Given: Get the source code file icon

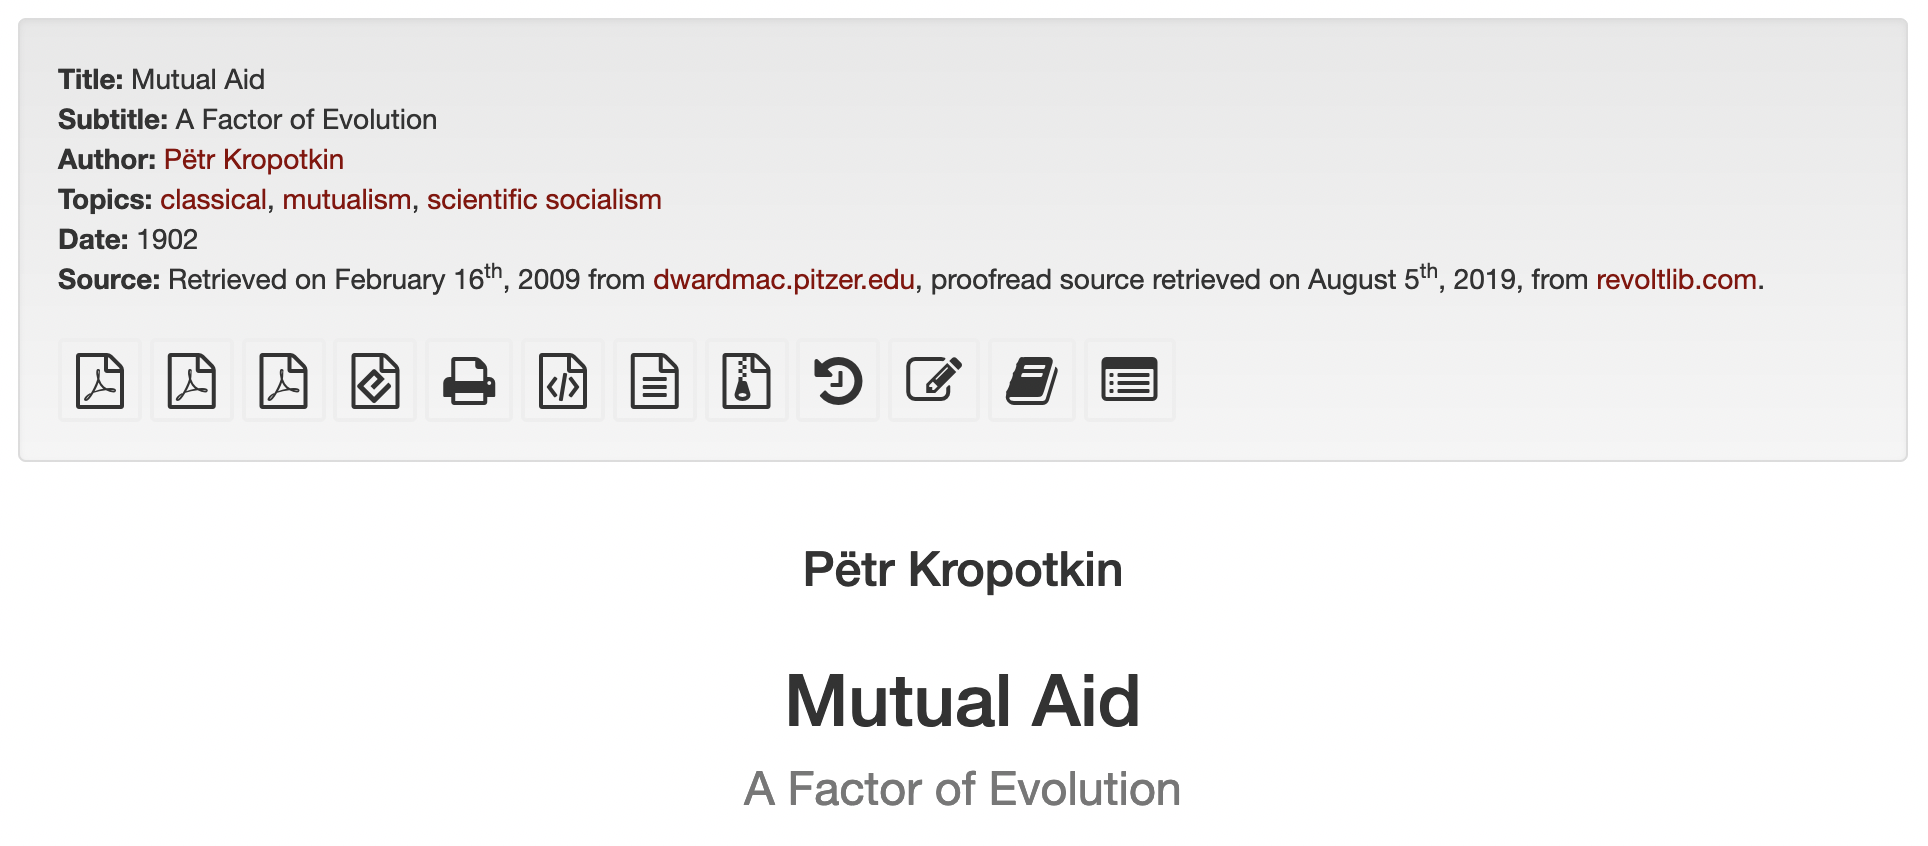Looking at the screenshot, I should point(563,381).
